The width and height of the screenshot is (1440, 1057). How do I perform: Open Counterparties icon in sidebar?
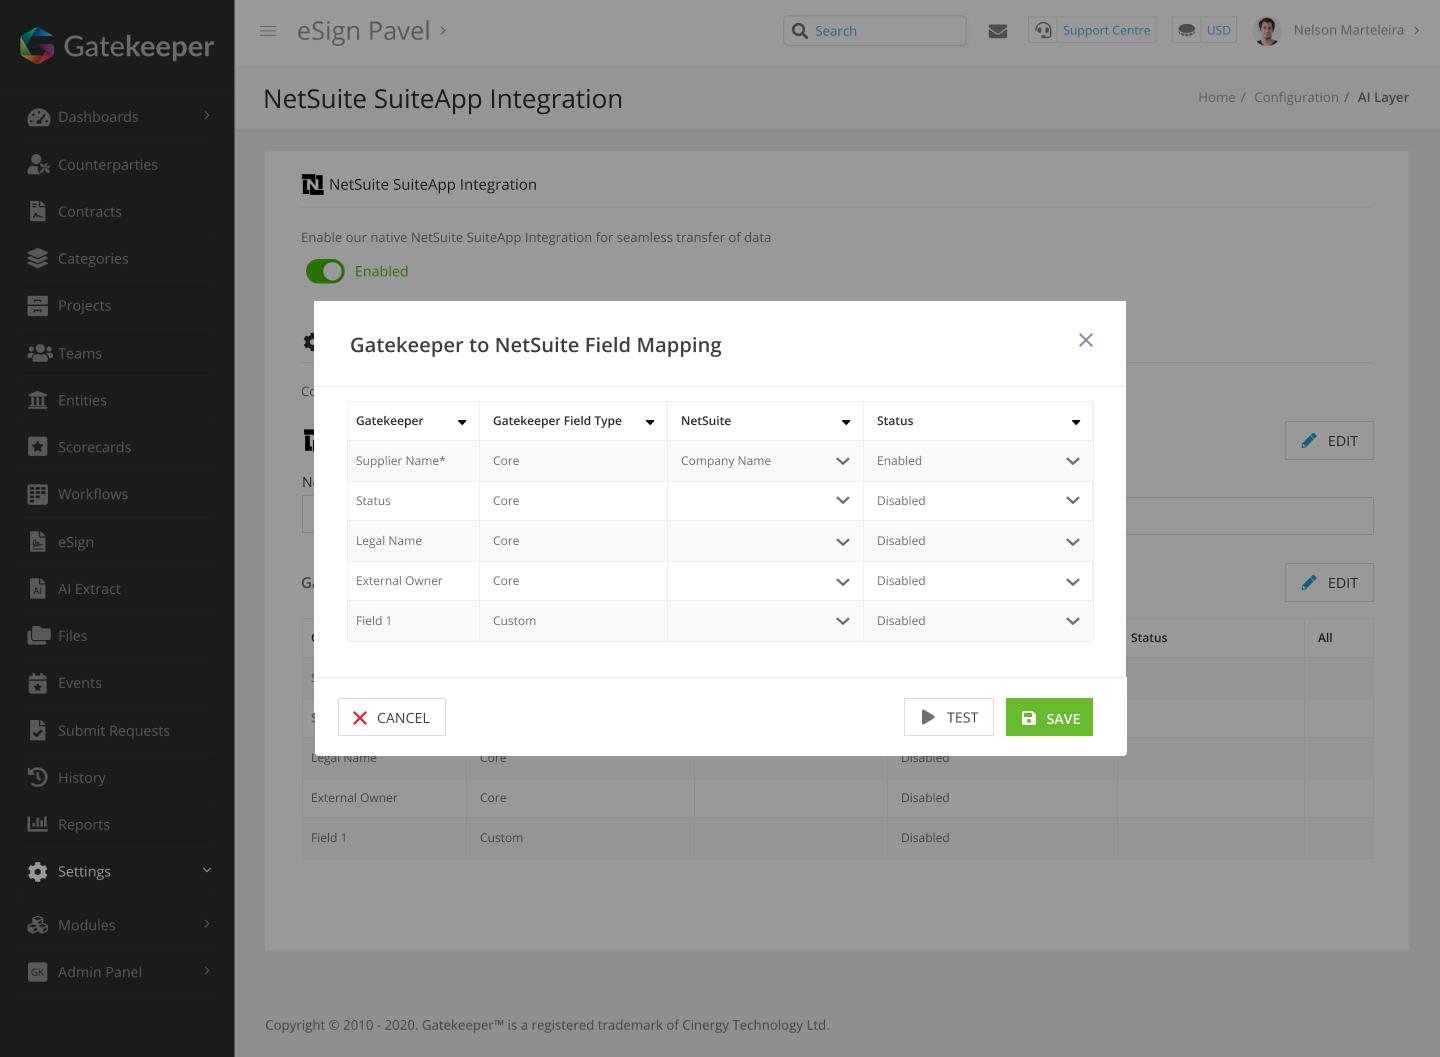(x=38, y=164)
